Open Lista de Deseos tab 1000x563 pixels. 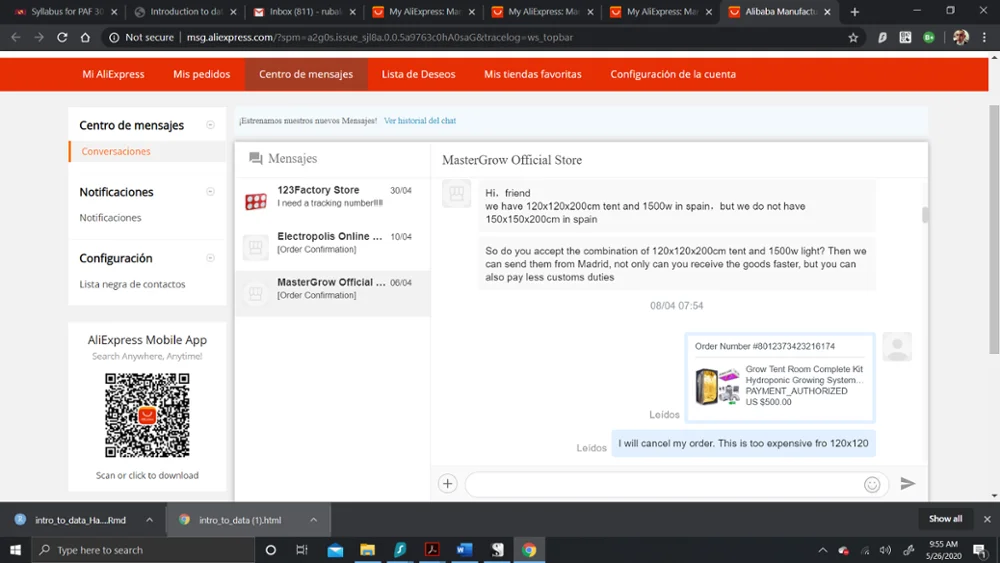tap(418, 74)
